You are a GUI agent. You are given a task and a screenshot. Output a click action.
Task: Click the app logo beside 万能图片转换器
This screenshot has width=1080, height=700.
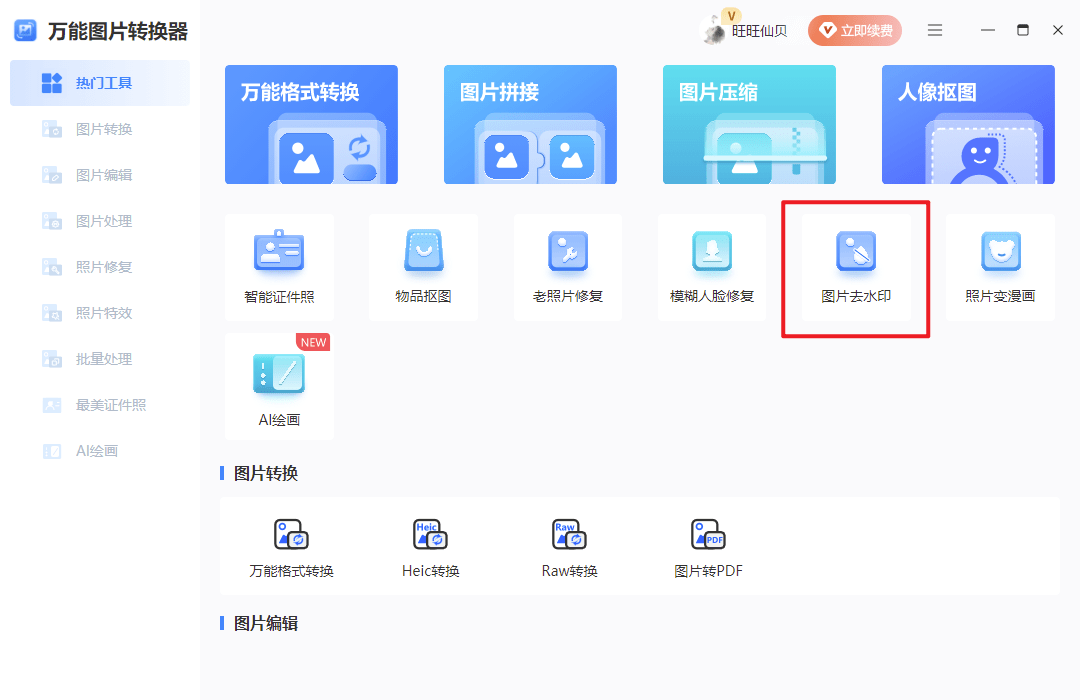tap(25, 30)
